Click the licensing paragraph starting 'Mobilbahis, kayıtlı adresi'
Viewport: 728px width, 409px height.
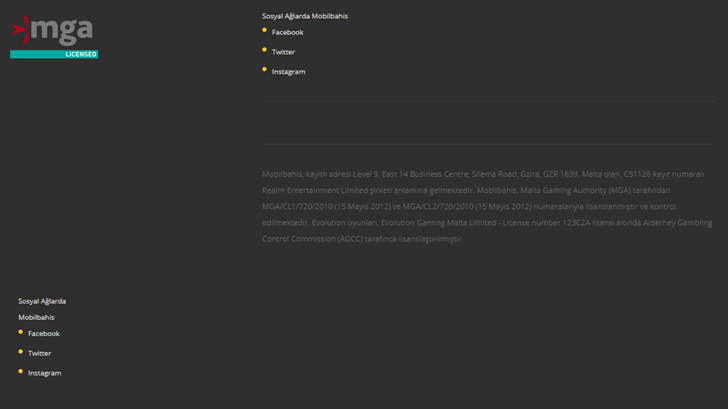[x=488, y=207]
